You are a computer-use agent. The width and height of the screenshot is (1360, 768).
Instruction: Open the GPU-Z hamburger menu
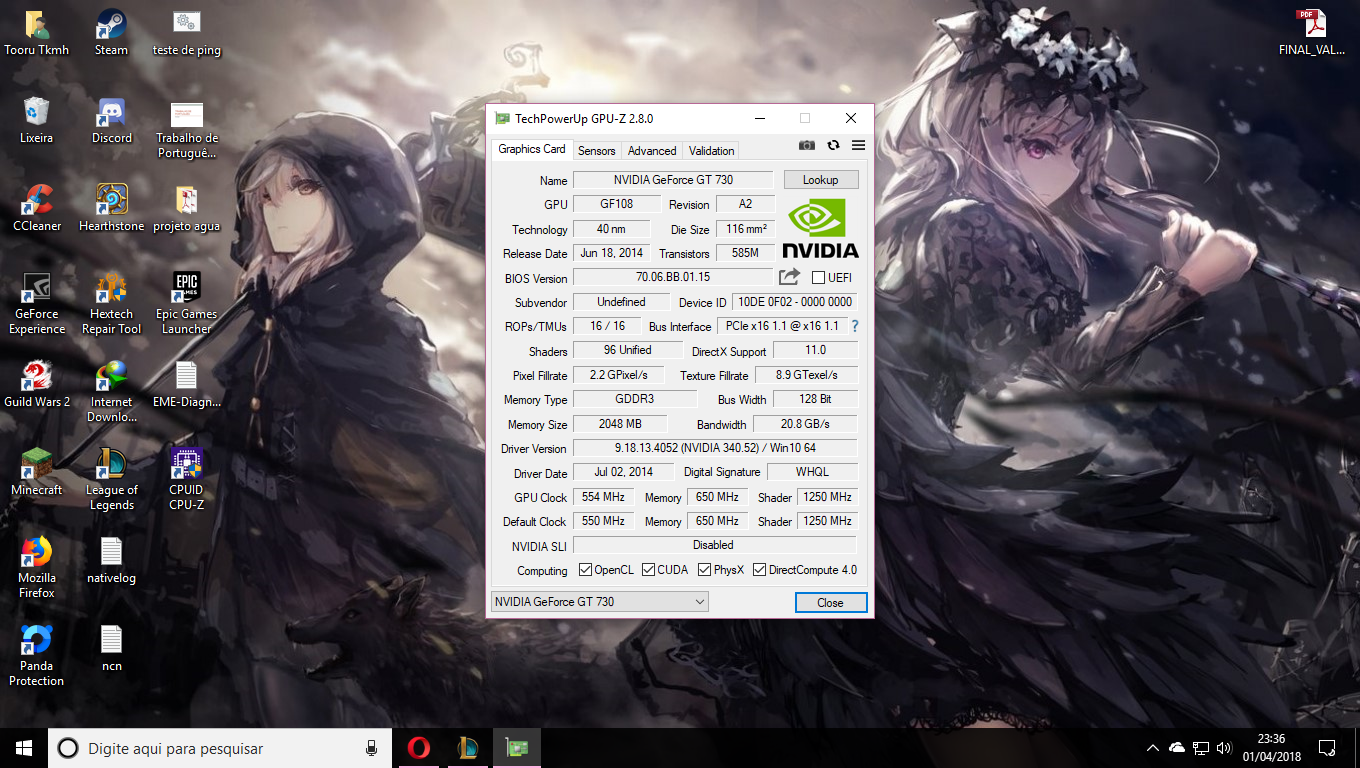[858, 145]
